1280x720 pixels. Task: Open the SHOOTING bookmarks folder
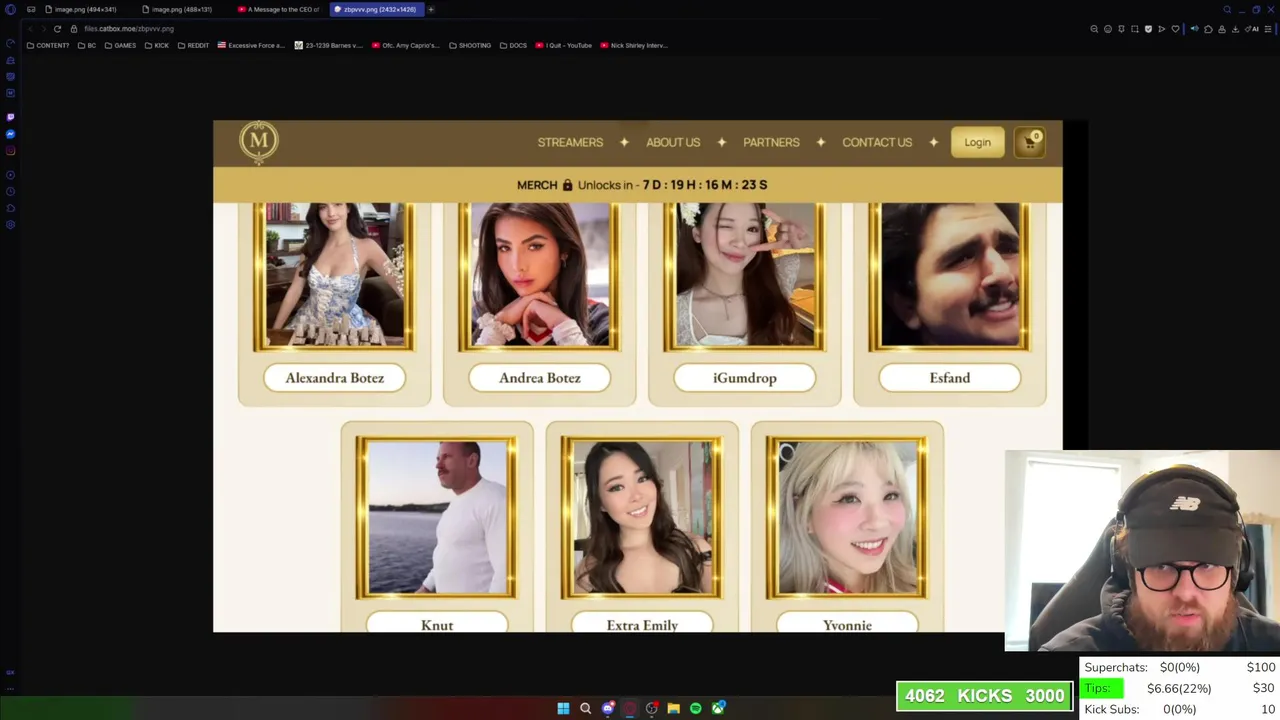[470, 45]
